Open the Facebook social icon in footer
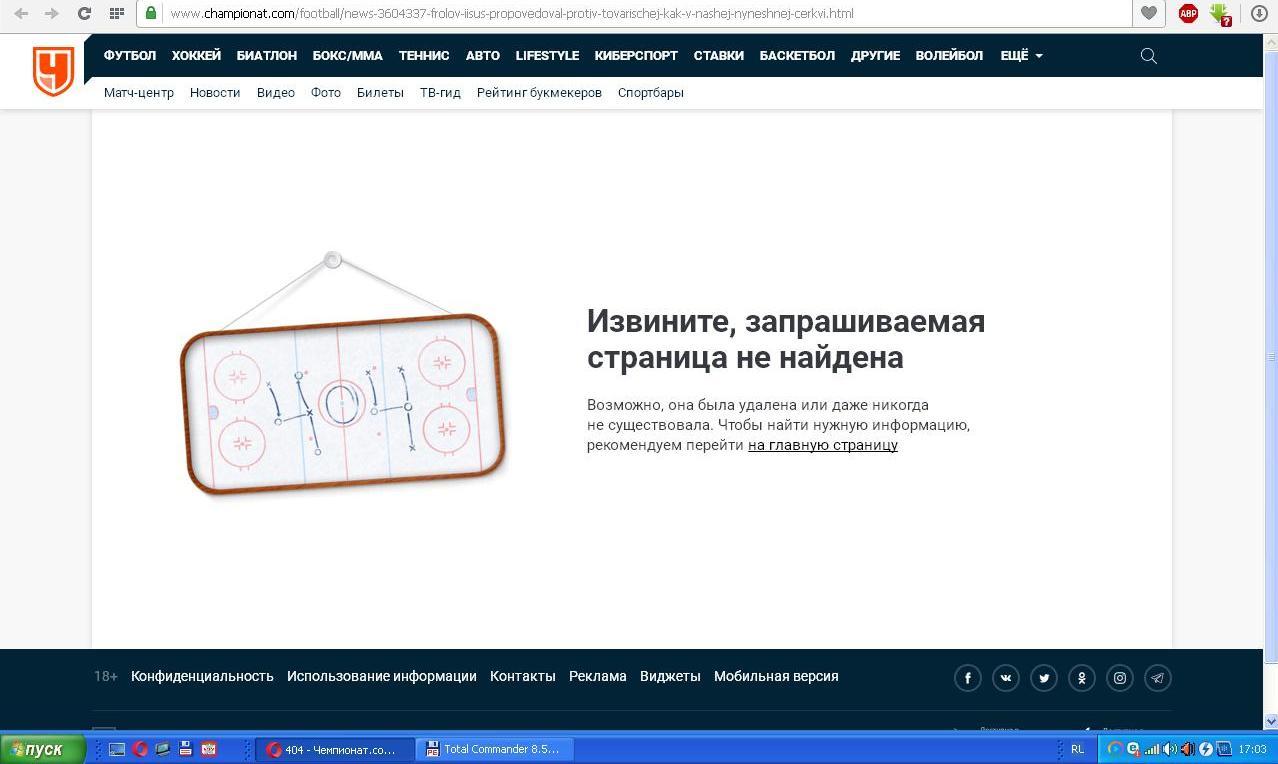Screen dimensions: 1278x764 pyautogui.click(x=967, y=678)
